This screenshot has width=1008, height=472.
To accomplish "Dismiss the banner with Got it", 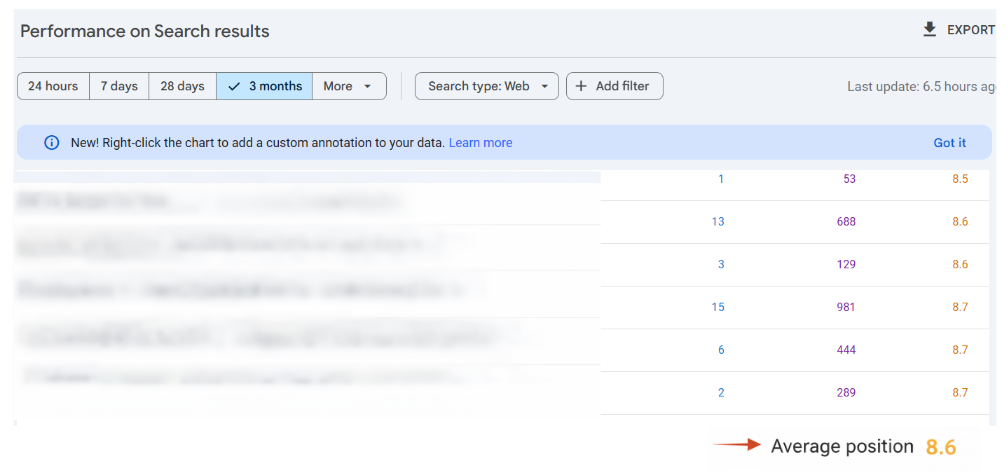I will tap(950, 143).
